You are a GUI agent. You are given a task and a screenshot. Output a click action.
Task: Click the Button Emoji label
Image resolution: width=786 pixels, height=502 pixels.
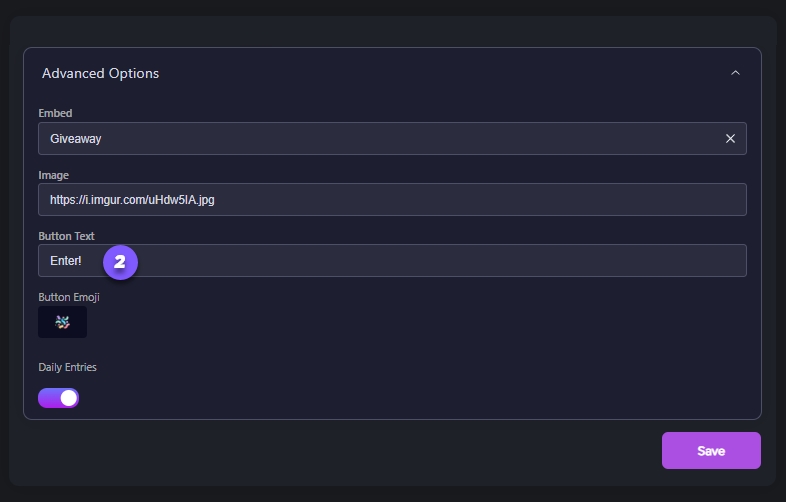click(x=69, y=297)
